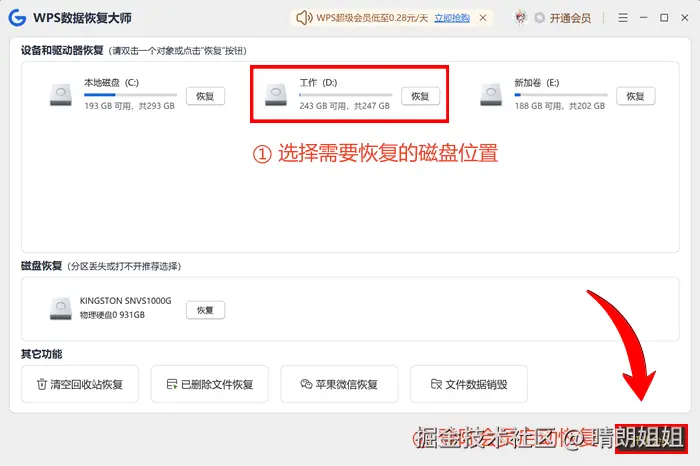Click 恢复 button for 工作 (D:)
The width and height of the screenshot is (700, 466).
click(421, 96)
